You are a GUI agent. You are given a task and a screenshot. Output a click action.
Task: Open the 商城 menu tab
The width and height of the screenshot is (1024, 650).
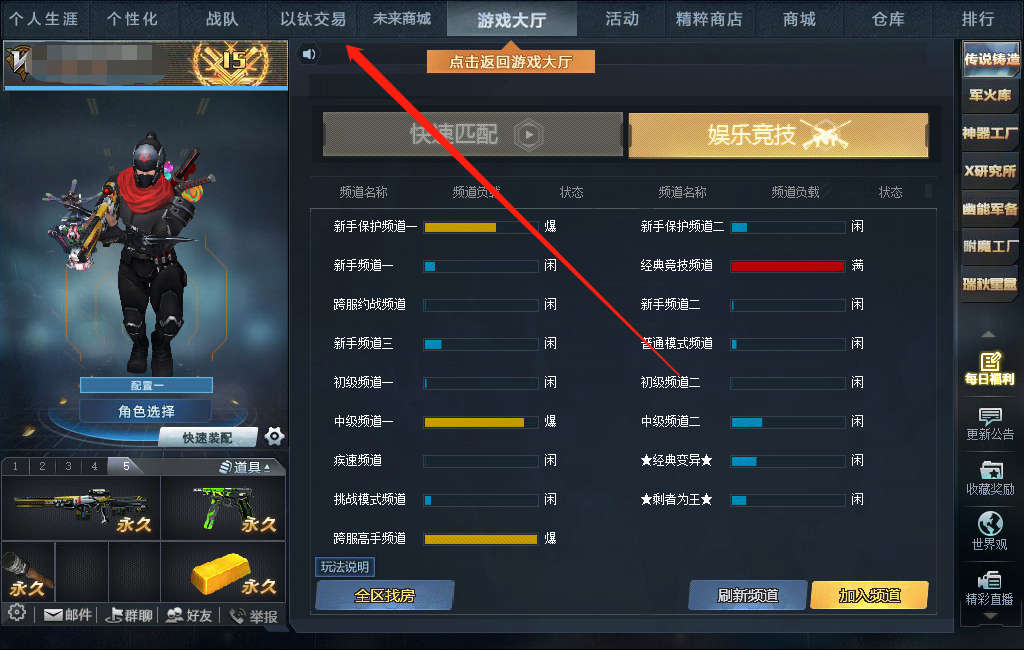[x=799, y=19]
